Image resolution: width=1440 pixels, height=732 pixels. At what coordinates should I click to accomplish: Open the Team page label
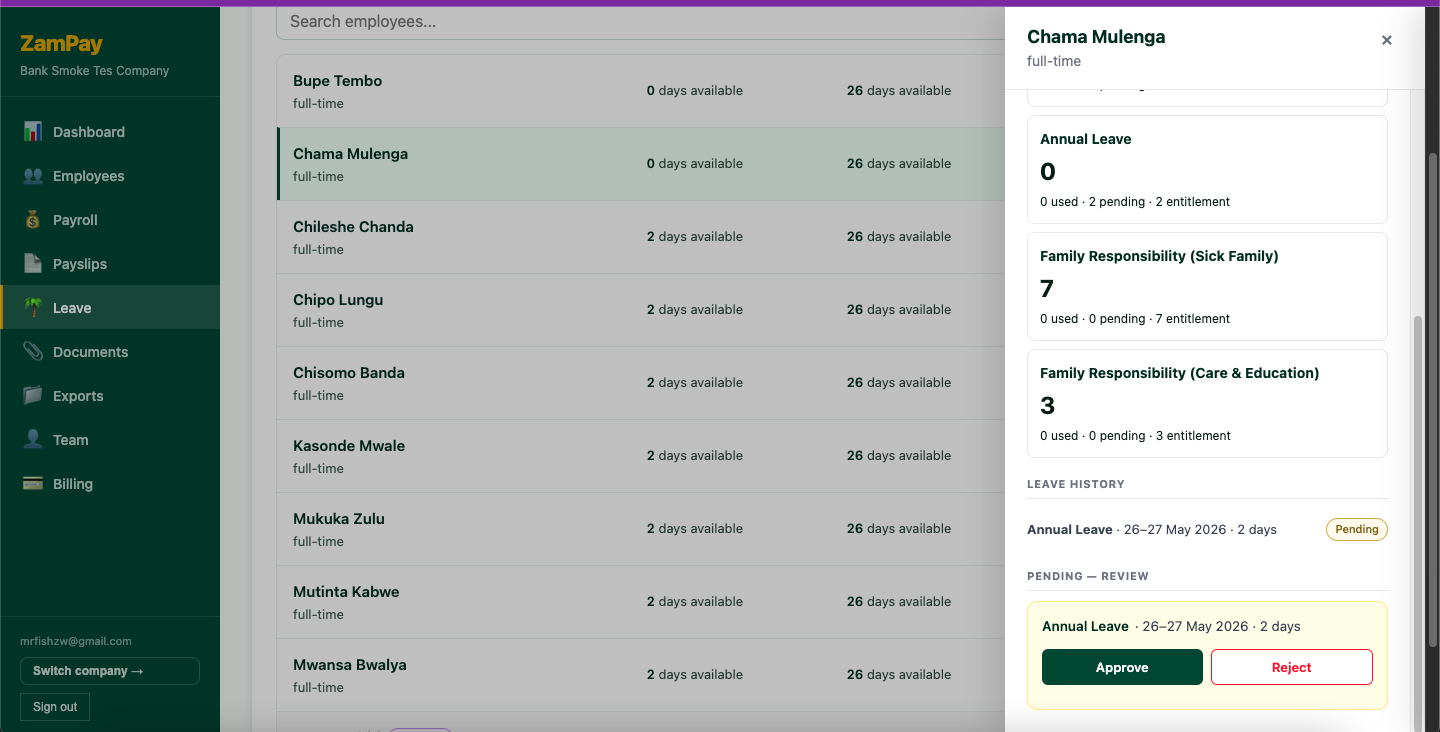click(71, 440)
